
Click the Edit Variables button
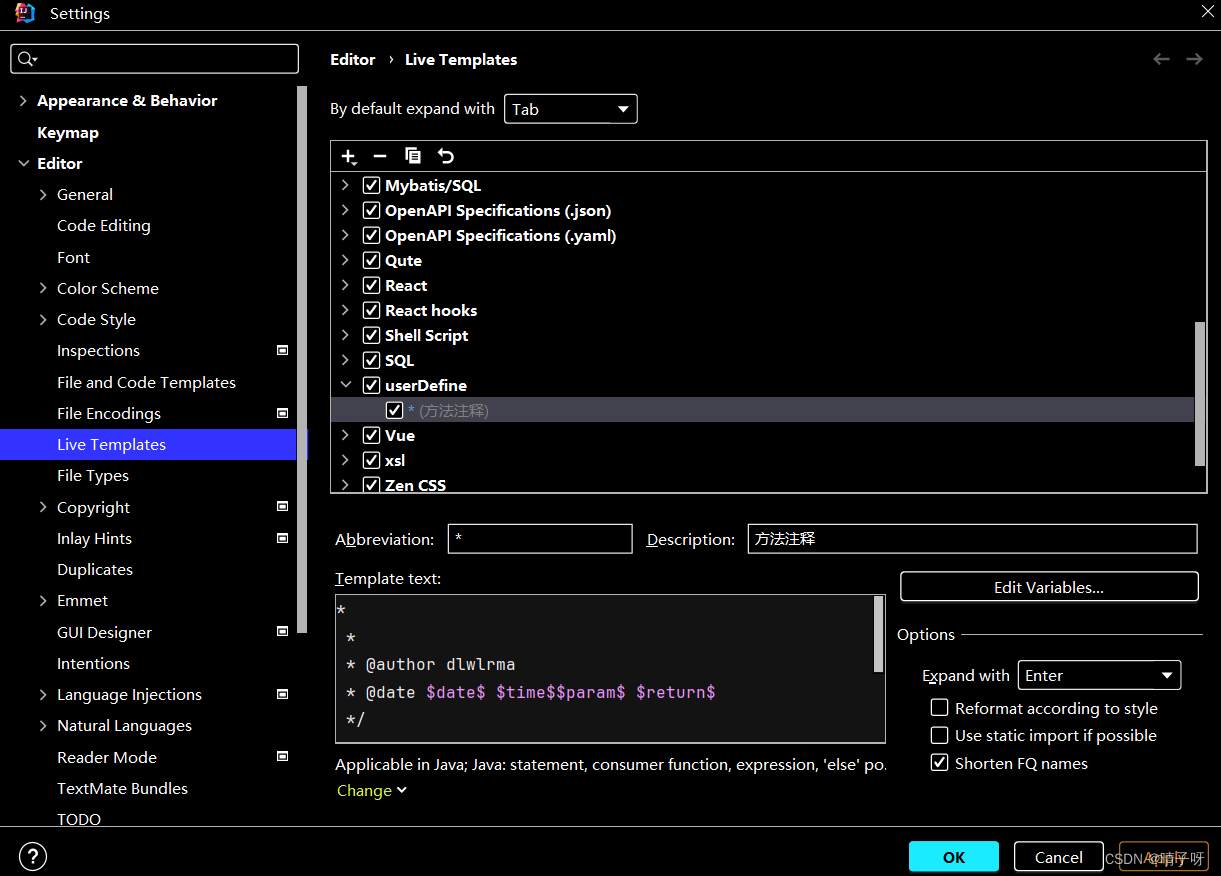[1049, 587]
